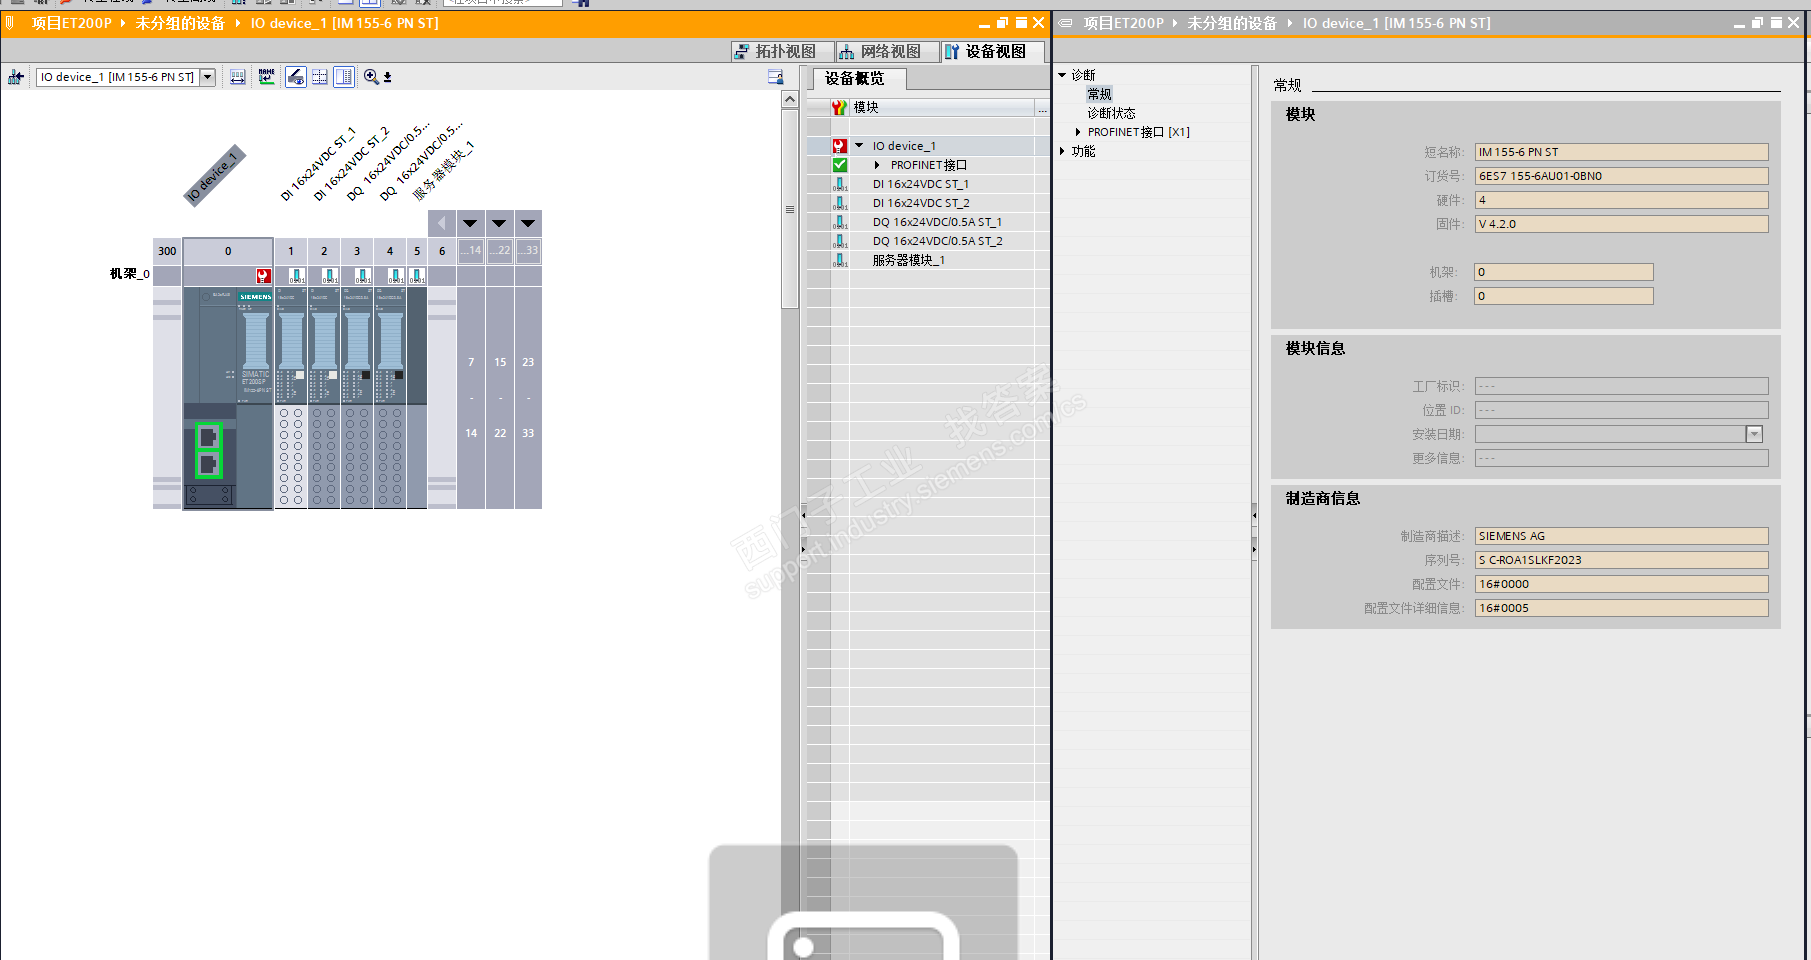1811x960 pixels.
Task: Click the status icon of DI 16x24VDC ST_1 row
Action: 840,184
